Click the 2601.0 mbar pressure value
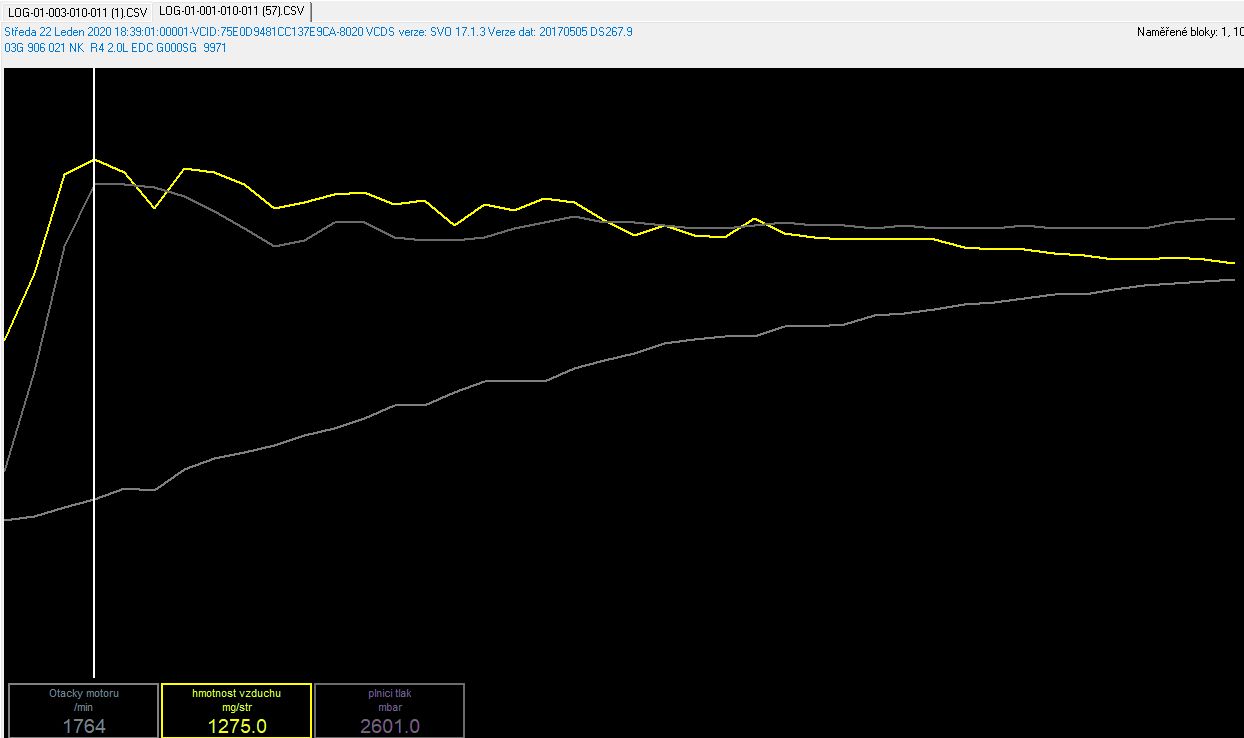This screenshot has height=738, width=1244. [x=390, y=726]
